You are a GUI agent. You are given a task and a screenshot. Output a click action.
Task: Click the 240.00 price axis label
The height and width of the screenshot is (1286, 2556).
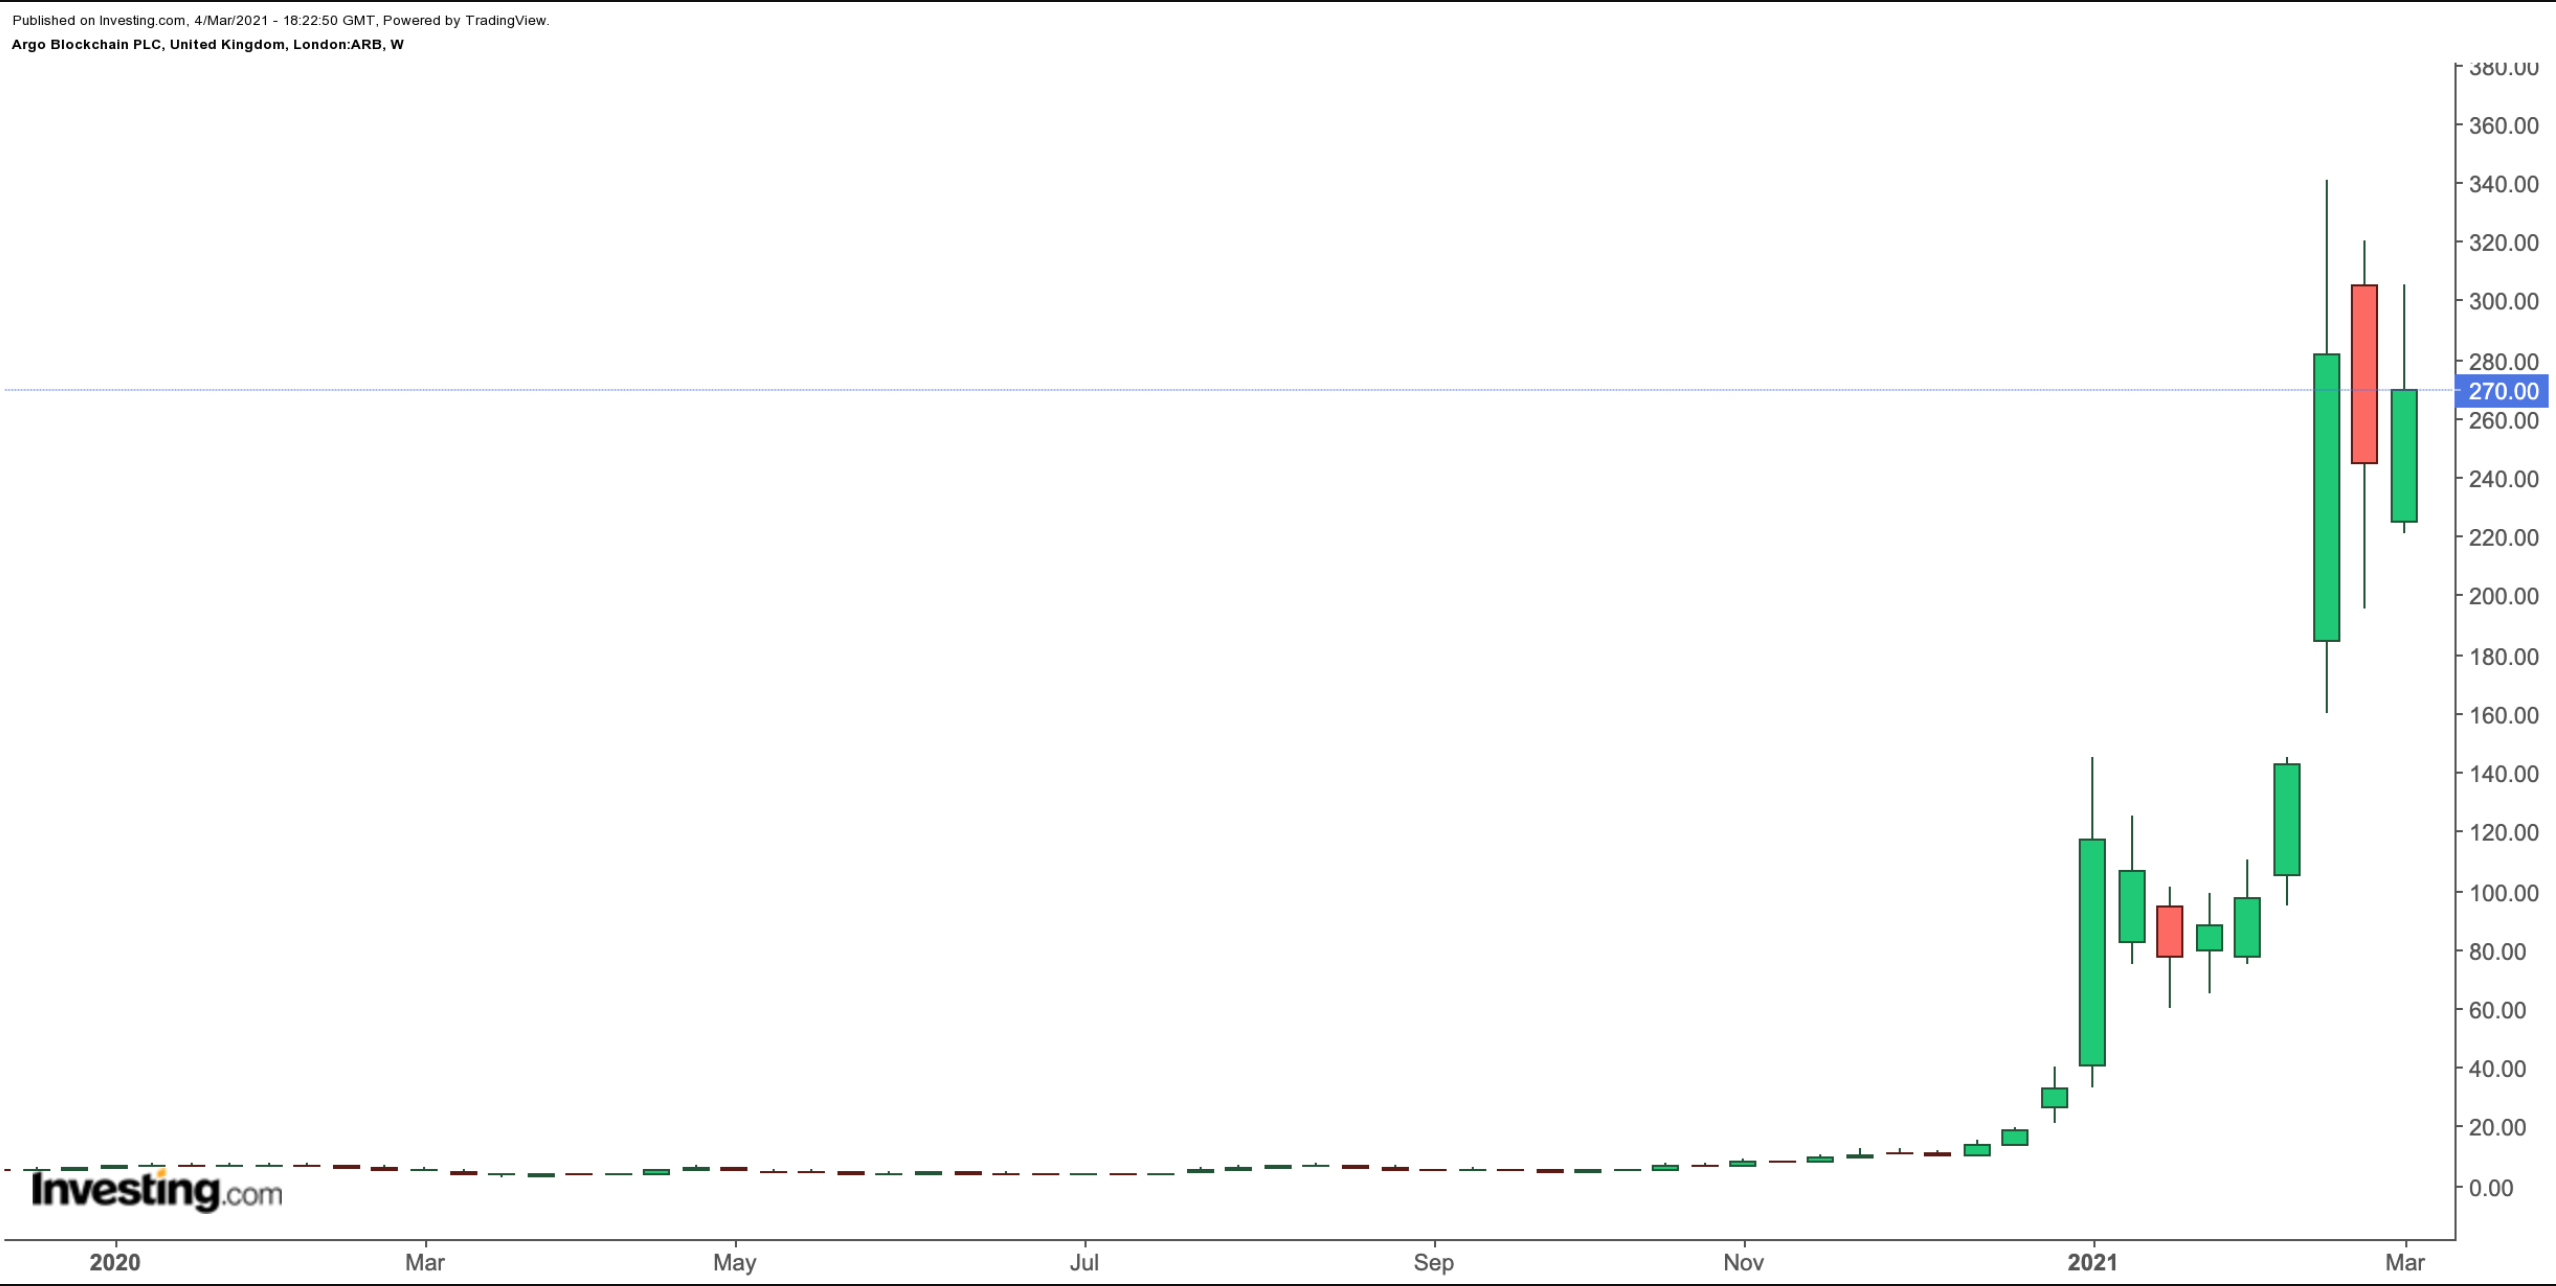2503,479
